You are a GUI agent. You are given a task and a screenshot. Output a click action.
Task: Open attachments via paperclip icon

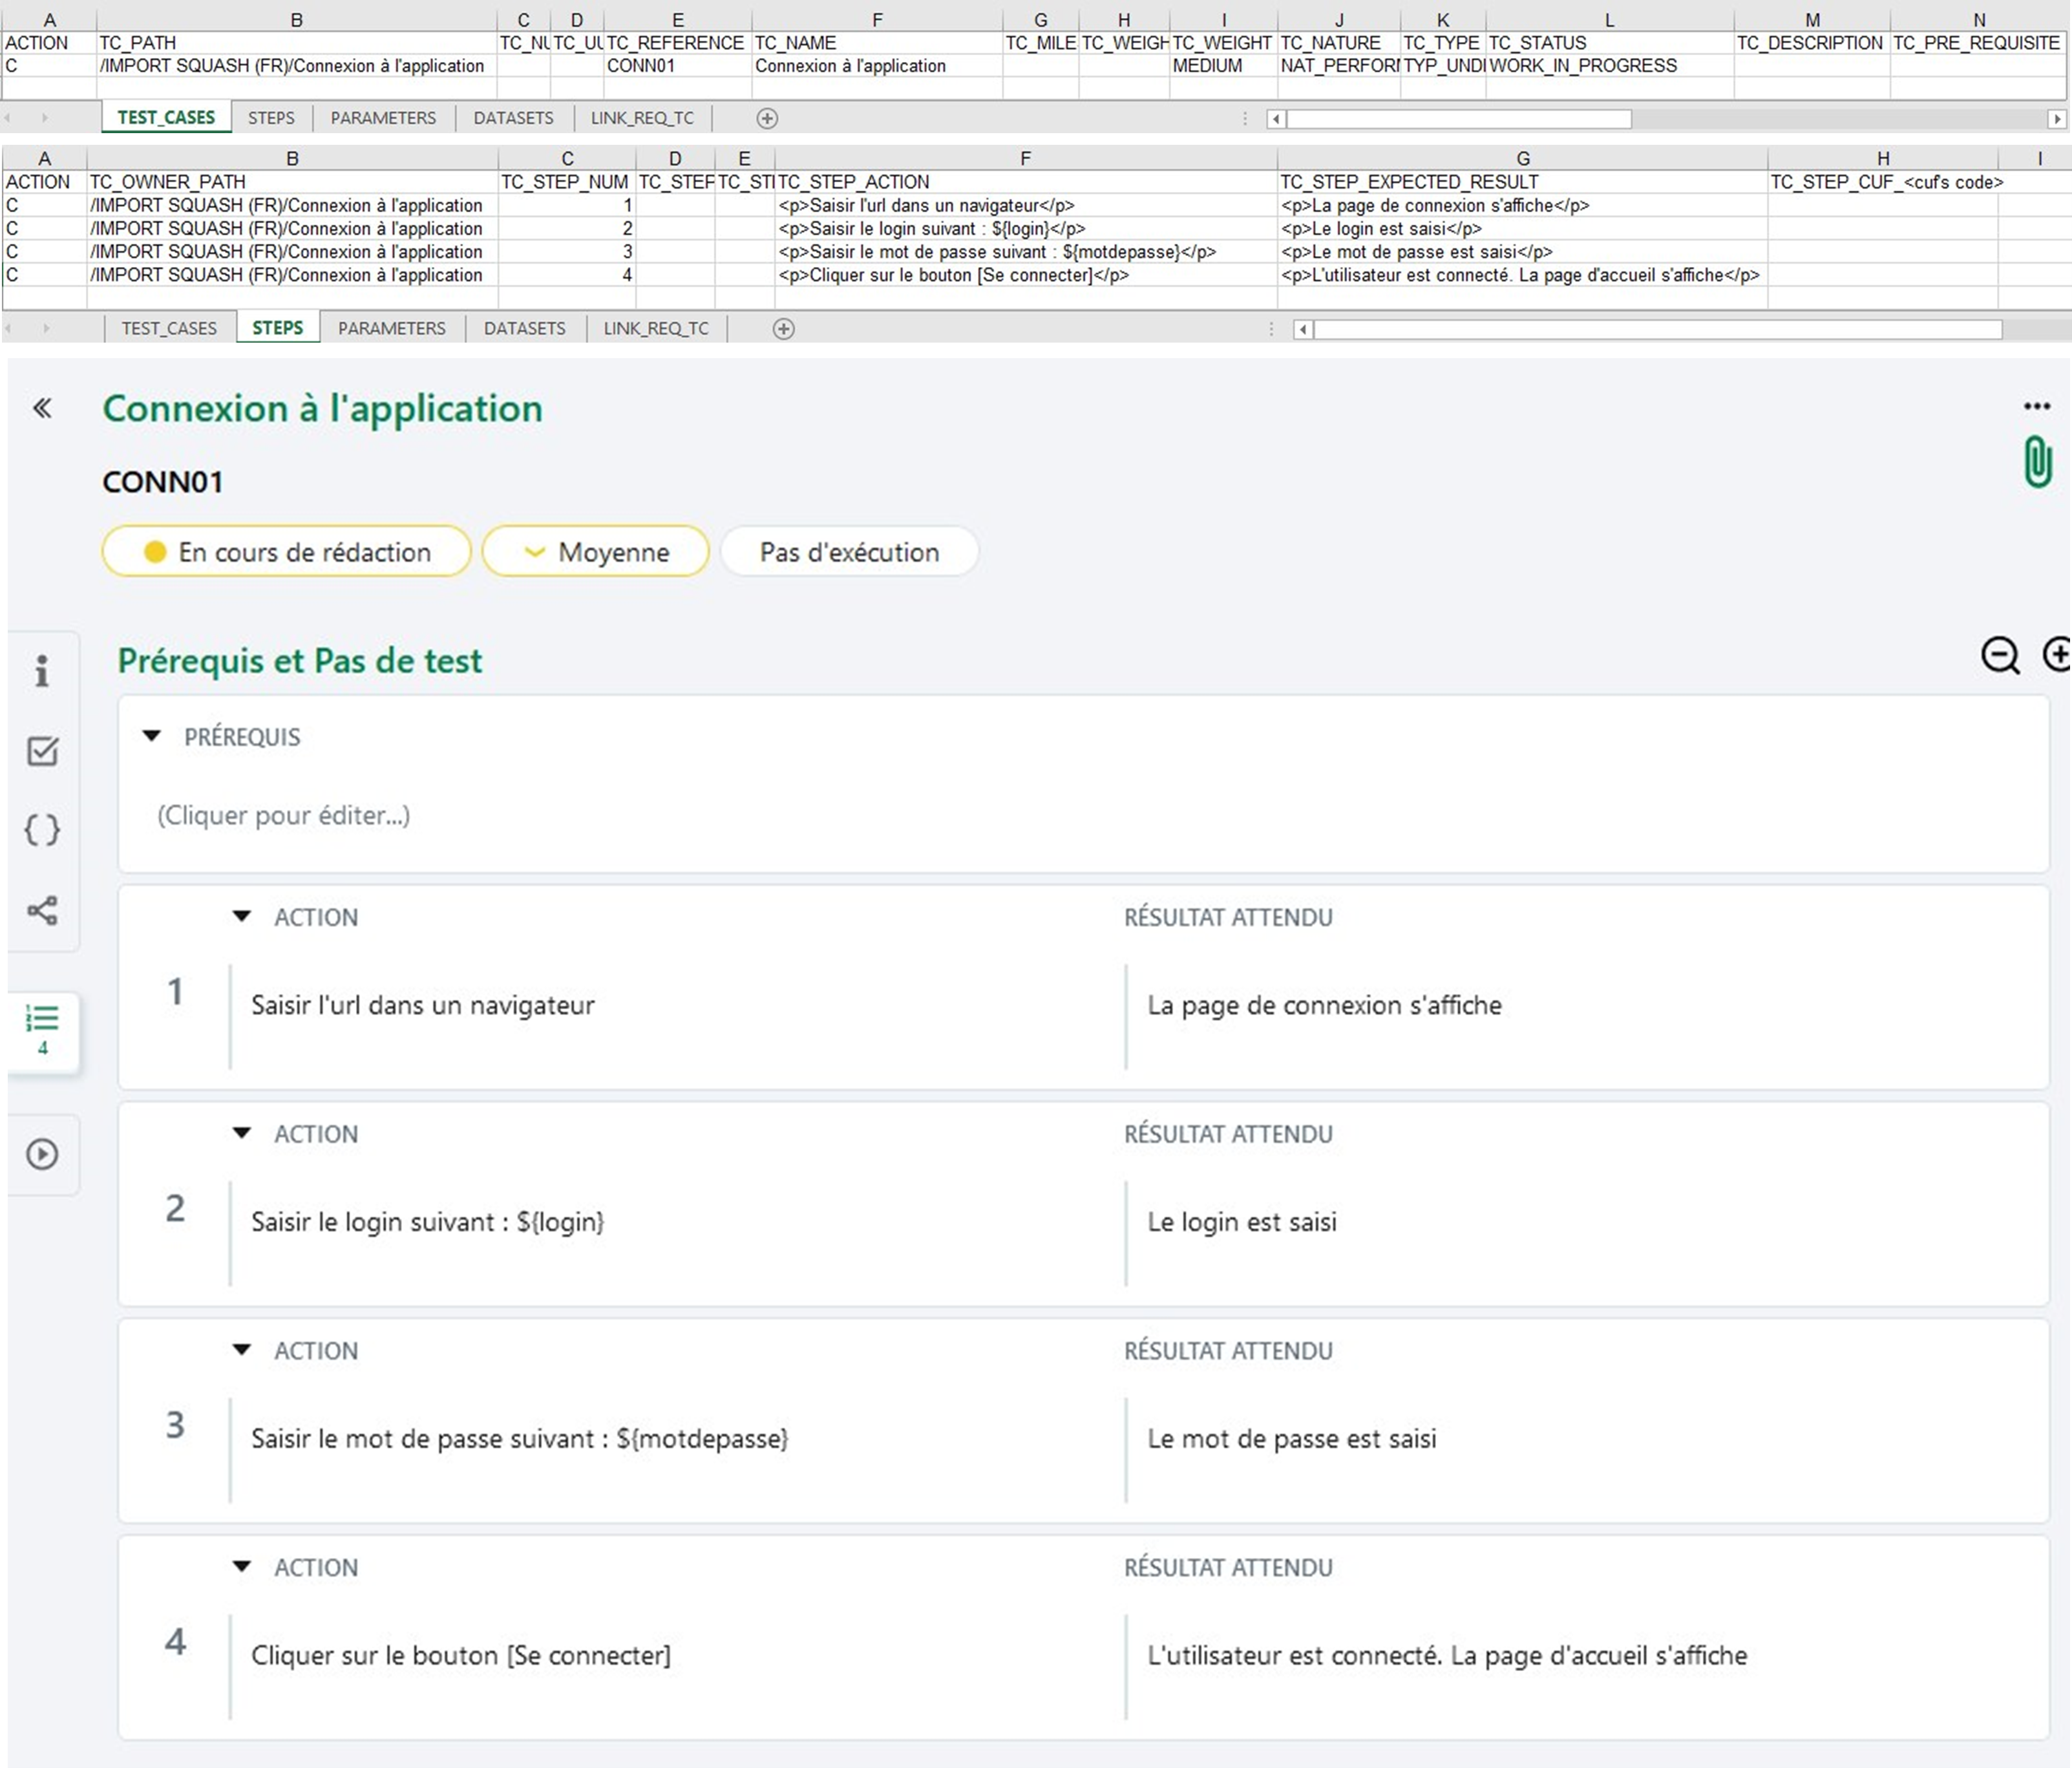coord(2037,461)
